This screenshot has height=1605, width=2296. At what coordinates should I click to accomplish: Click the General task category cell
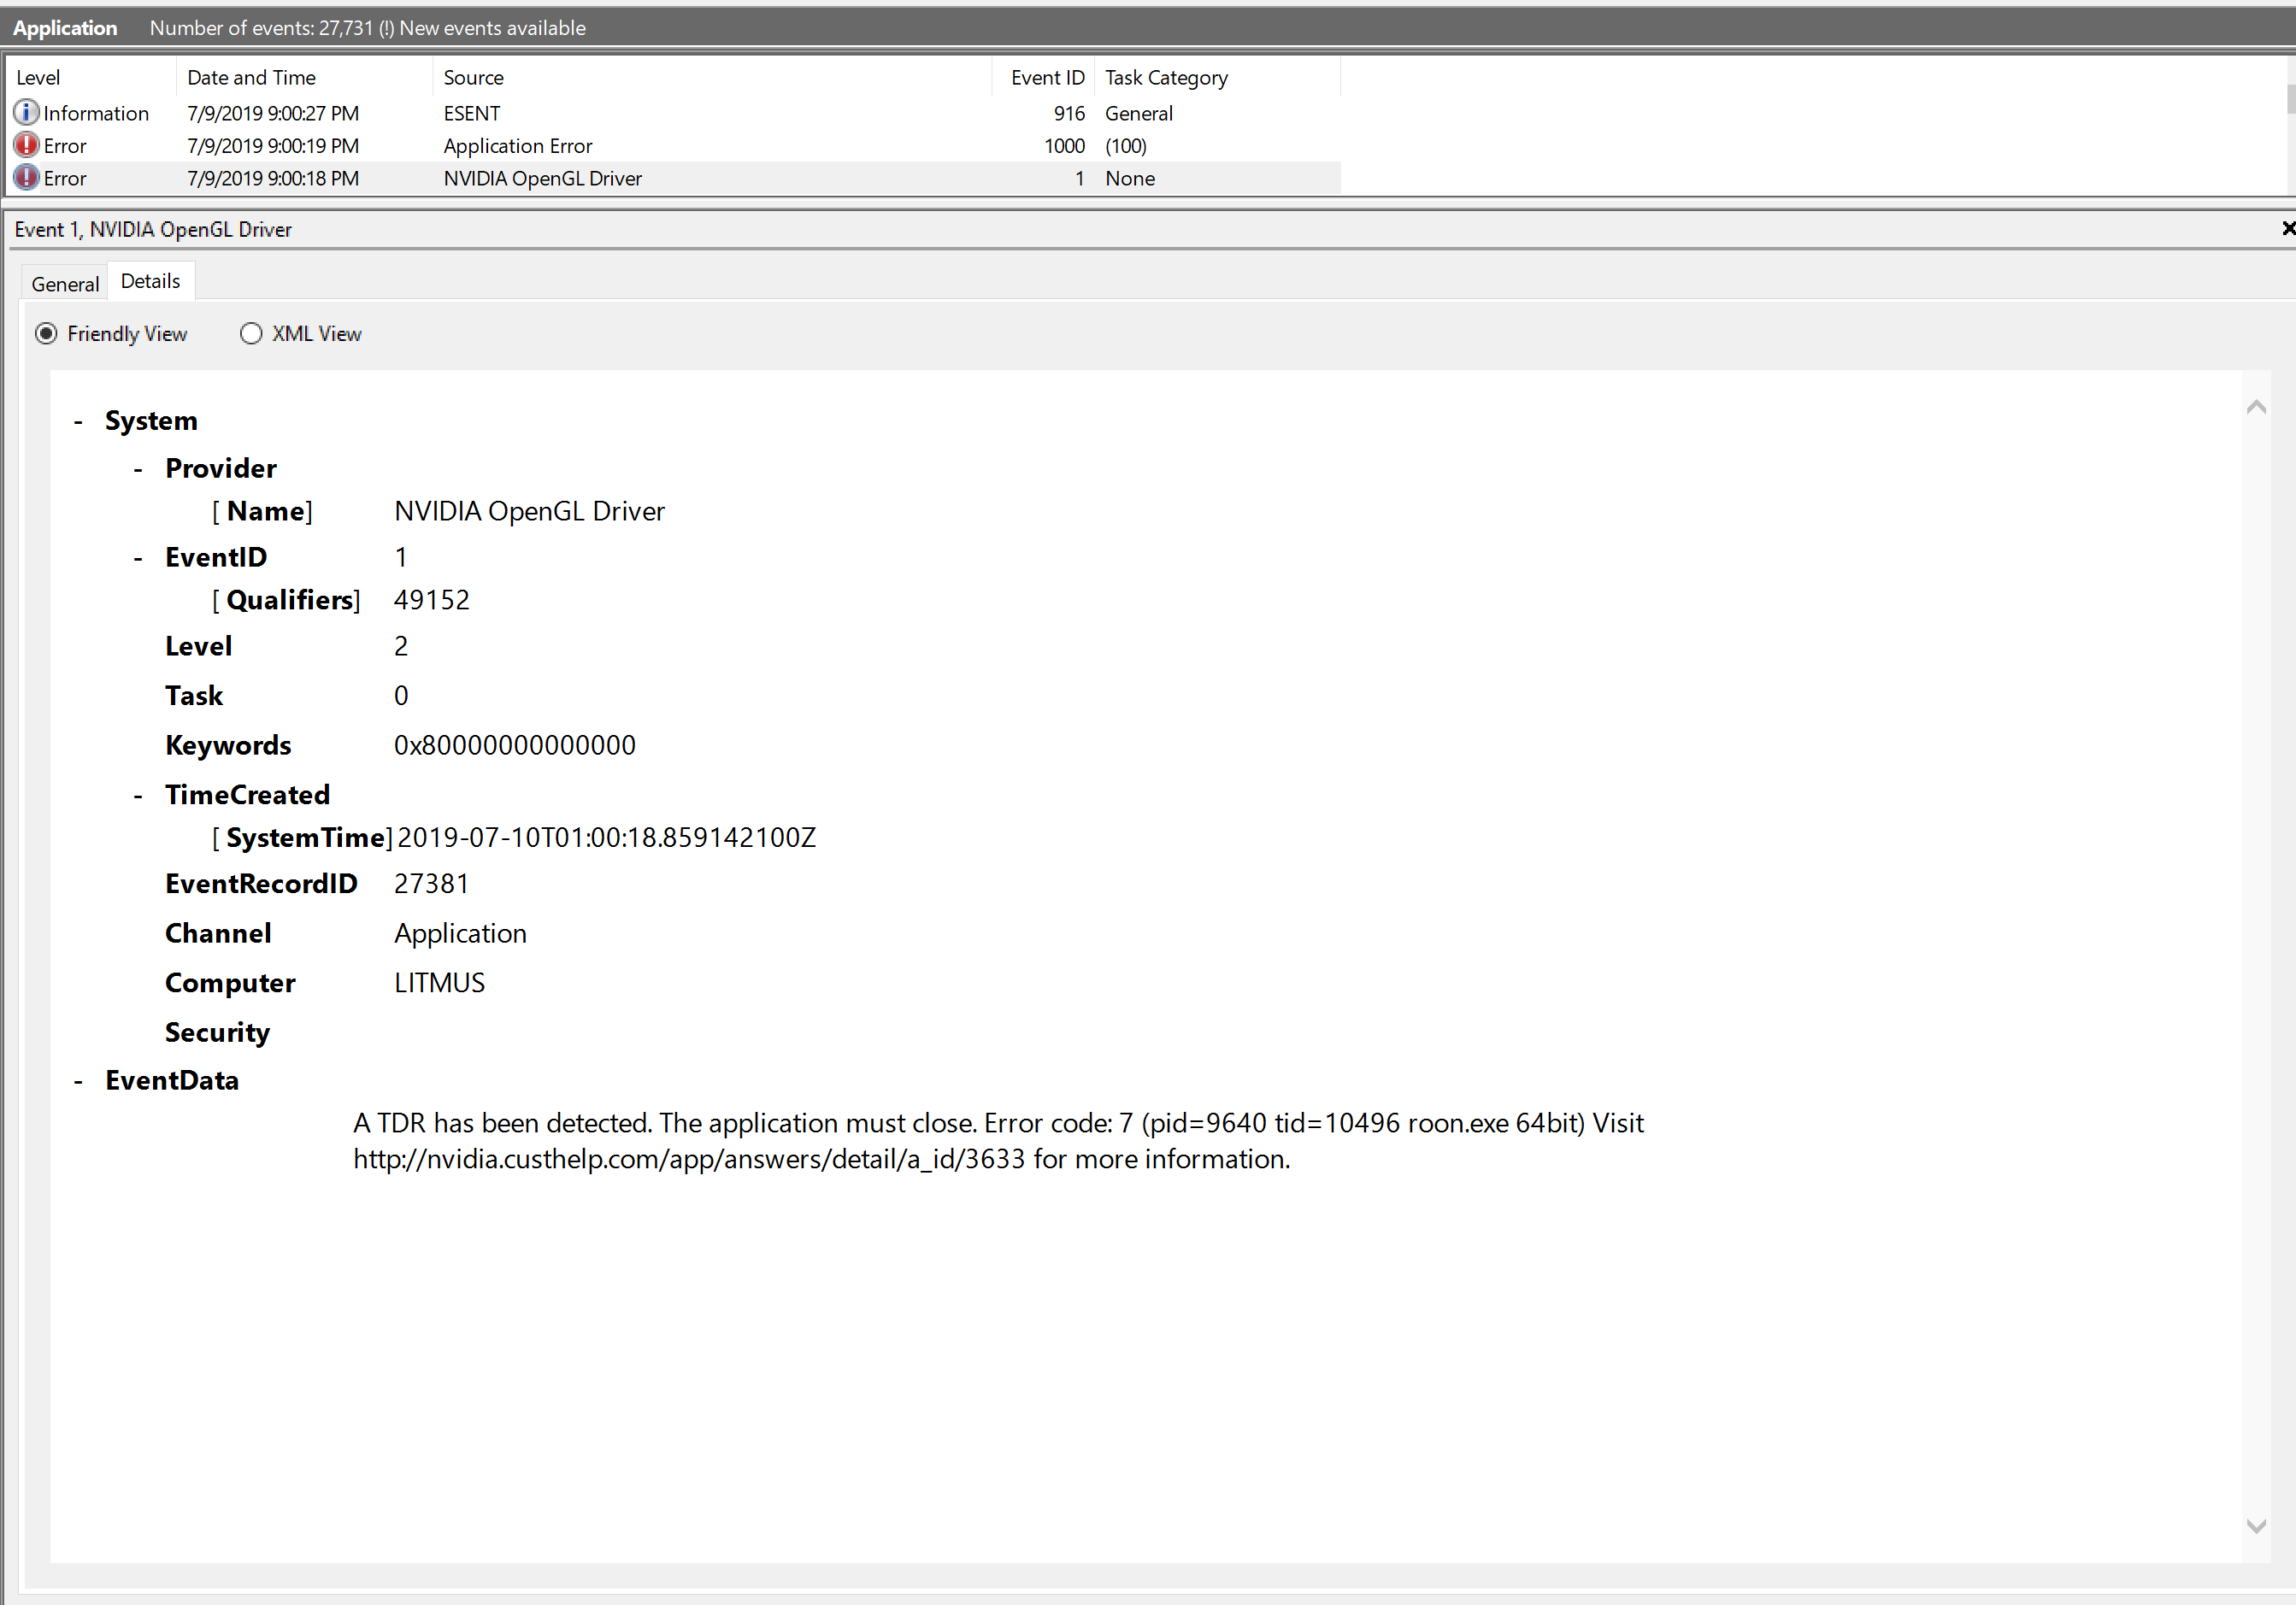(1139, 113)
